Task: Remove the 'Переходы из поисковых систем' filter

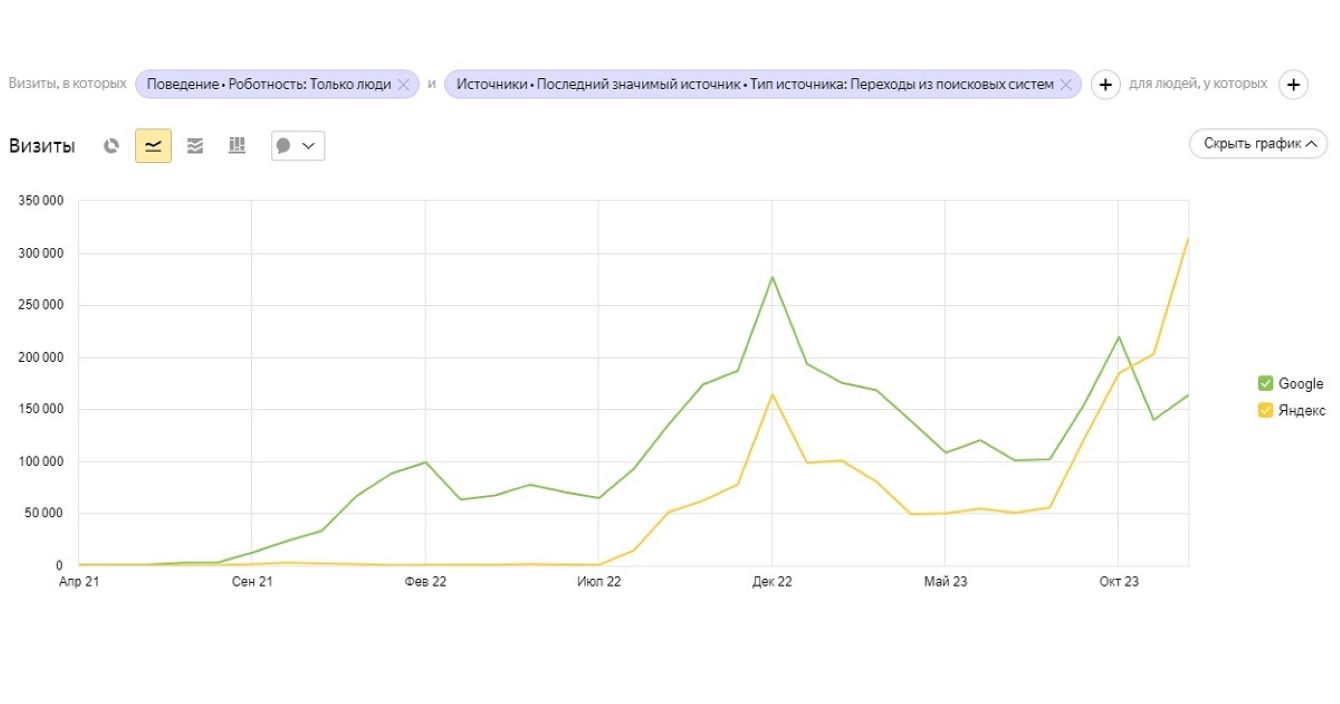Action: click(x=1066, y=85)
